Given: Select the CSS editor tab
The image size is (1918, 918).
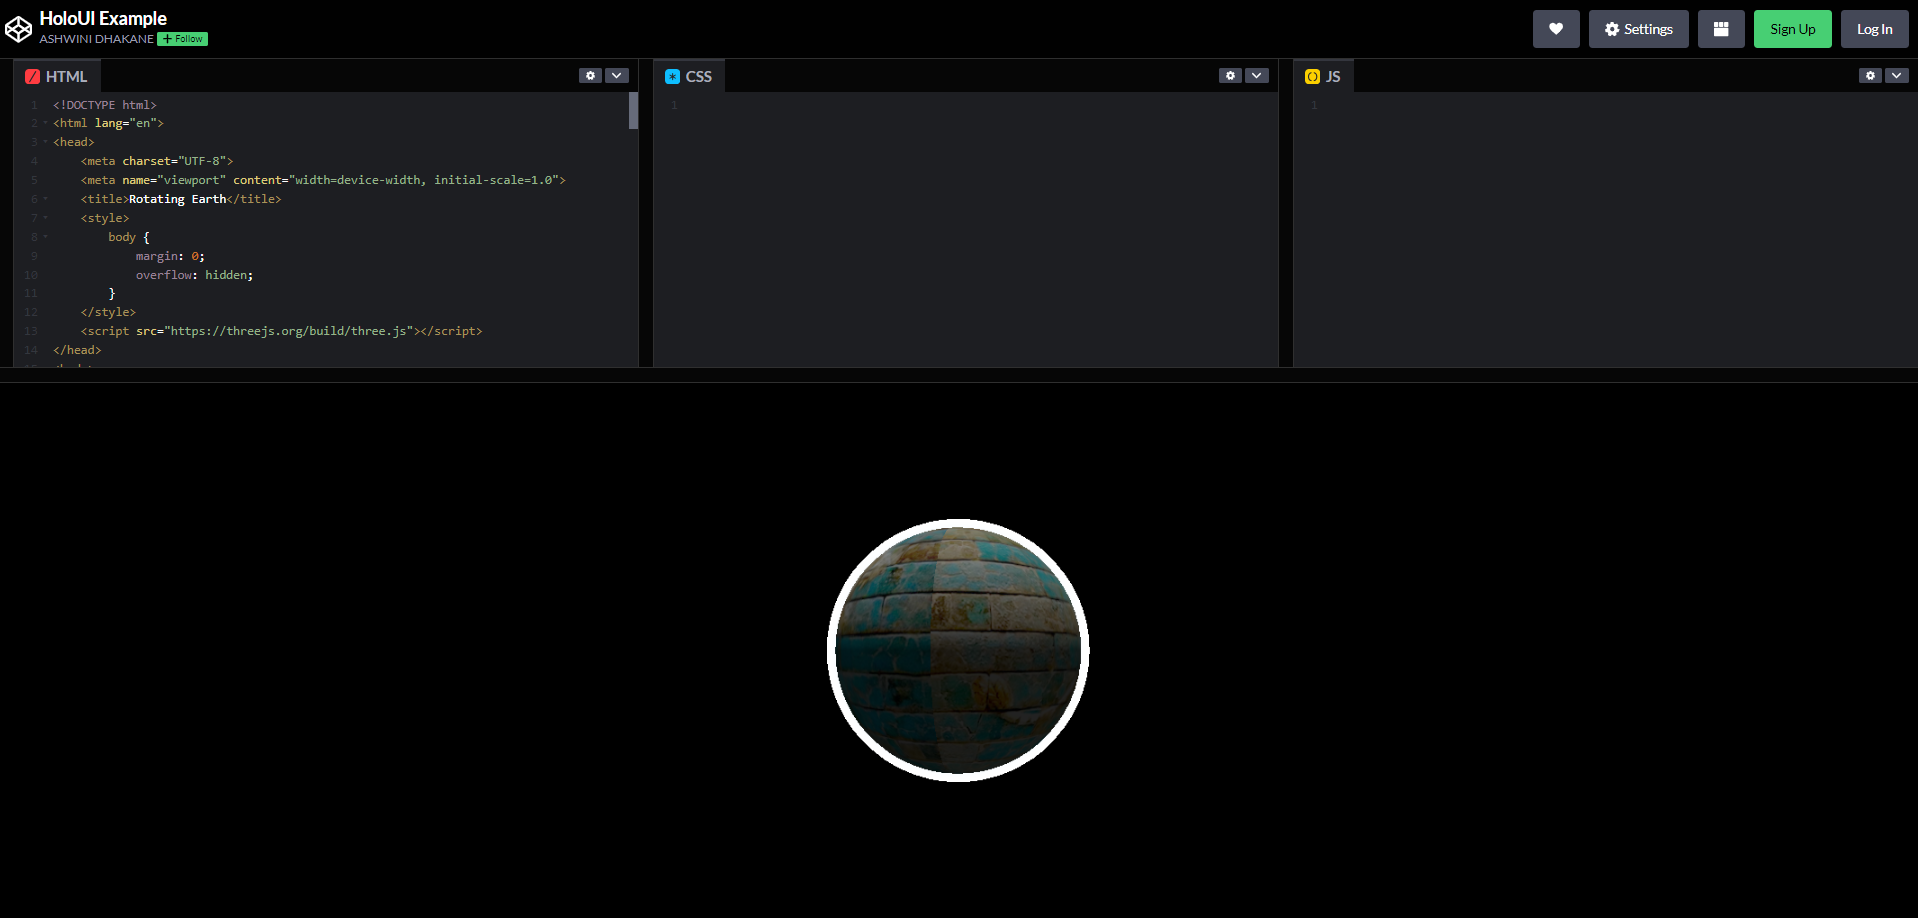Looking at the screenshot, I should (689, 77).
